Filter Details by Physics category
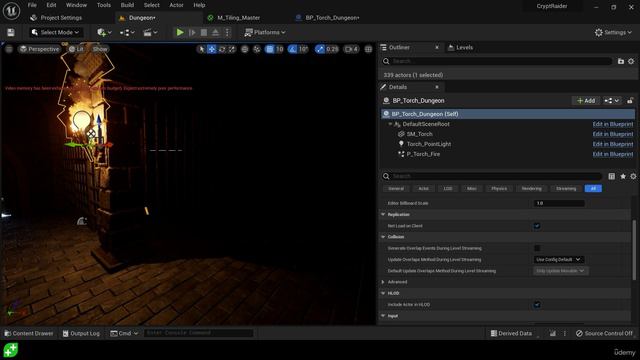This screenshot has width=640, height=360. tap(499, 189)
